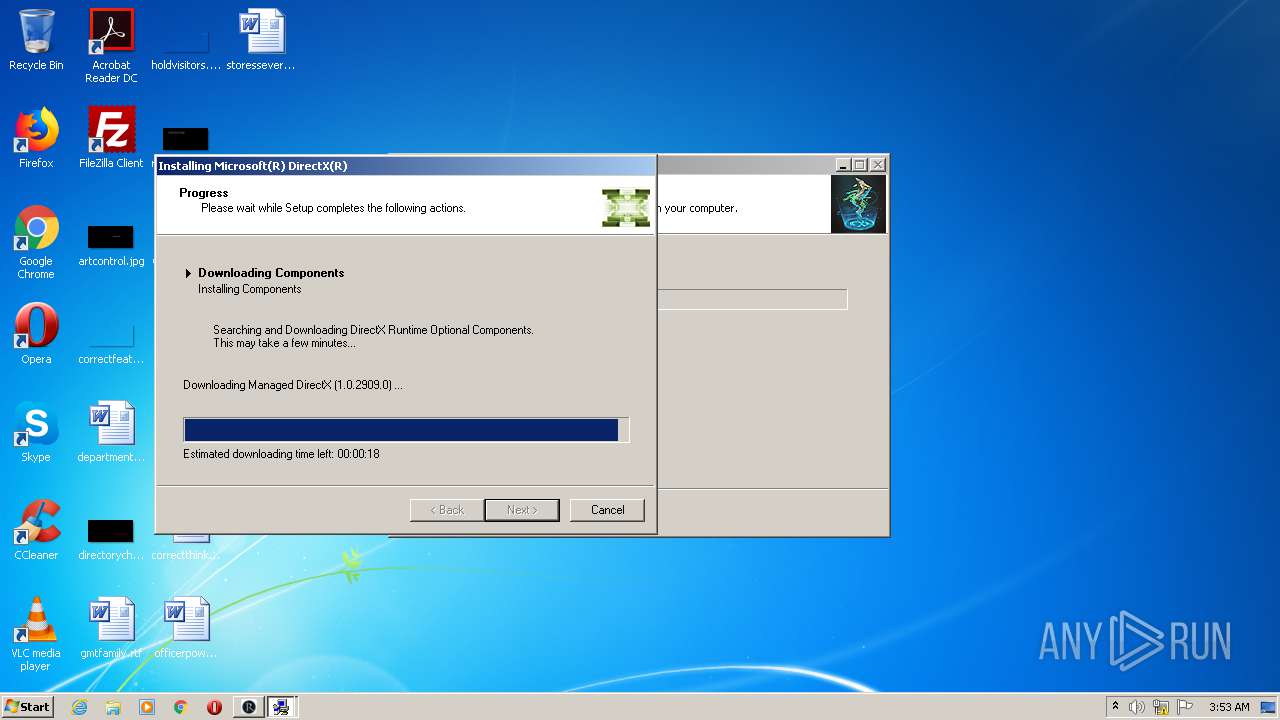Open Action Center flag icon

point(1185,707)
